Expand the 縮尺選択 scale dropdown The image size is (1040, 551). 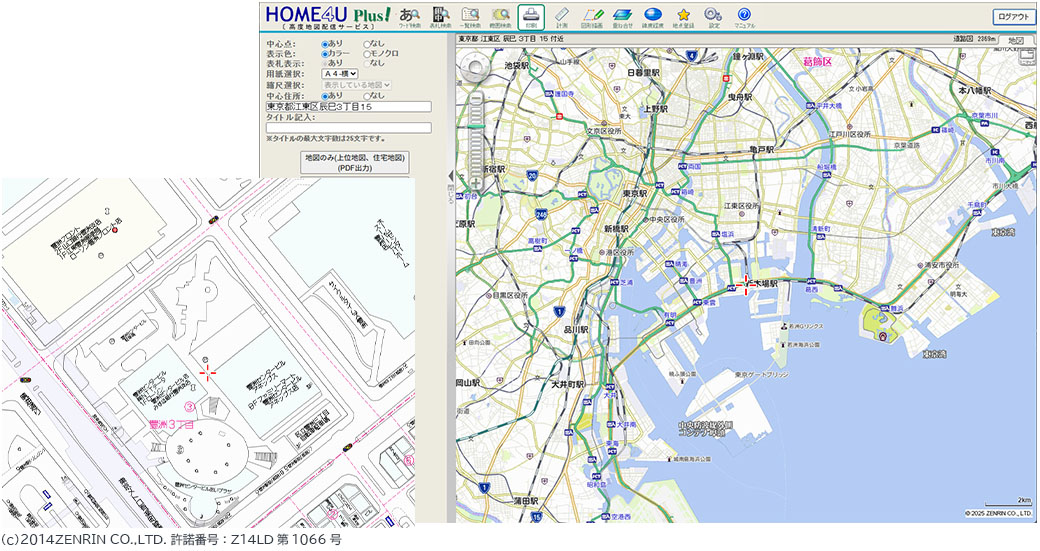pos(356,85)
